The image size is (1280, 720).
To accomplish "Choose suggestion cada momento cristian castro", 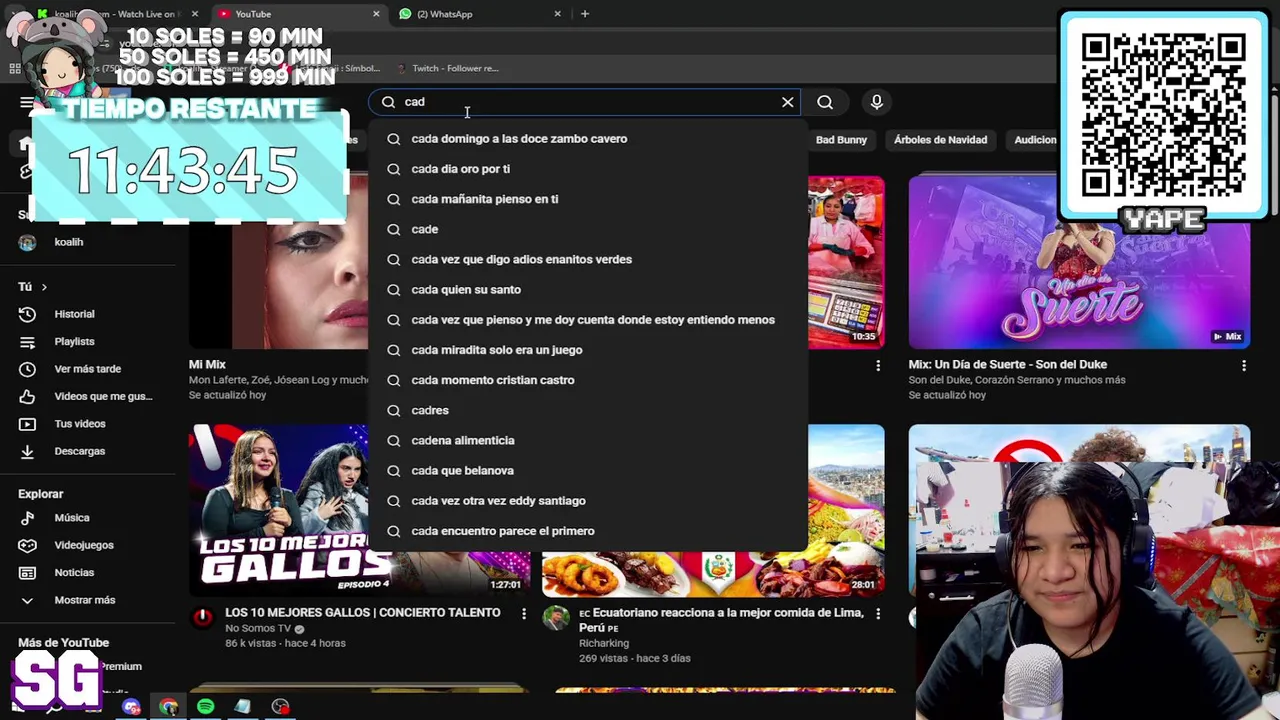I will click(x=588, y=380).
